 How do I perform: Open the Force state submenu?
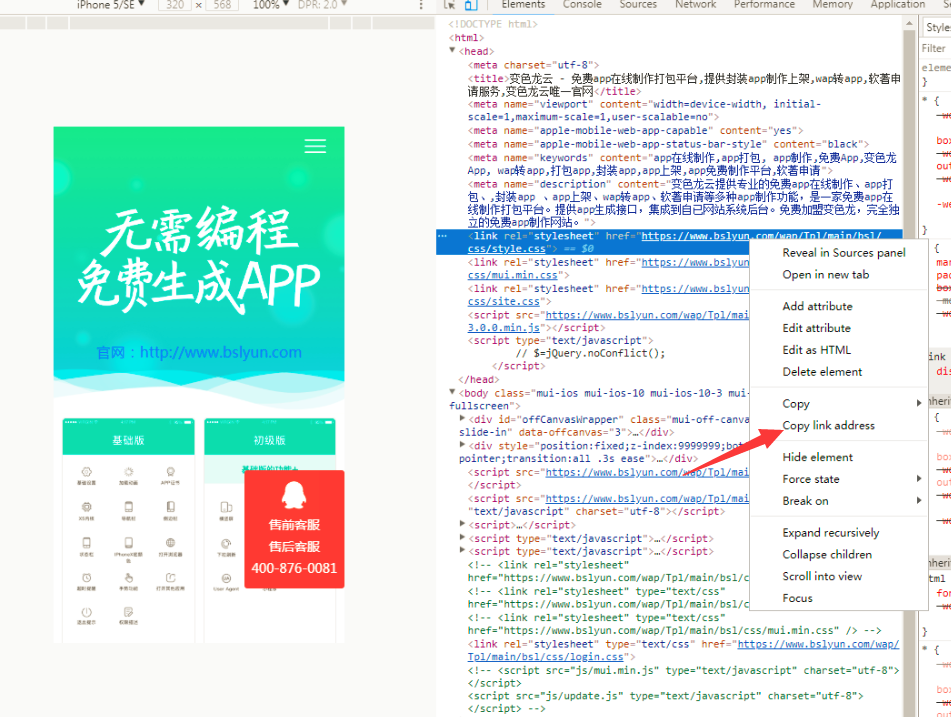click(x=839, y=479)
